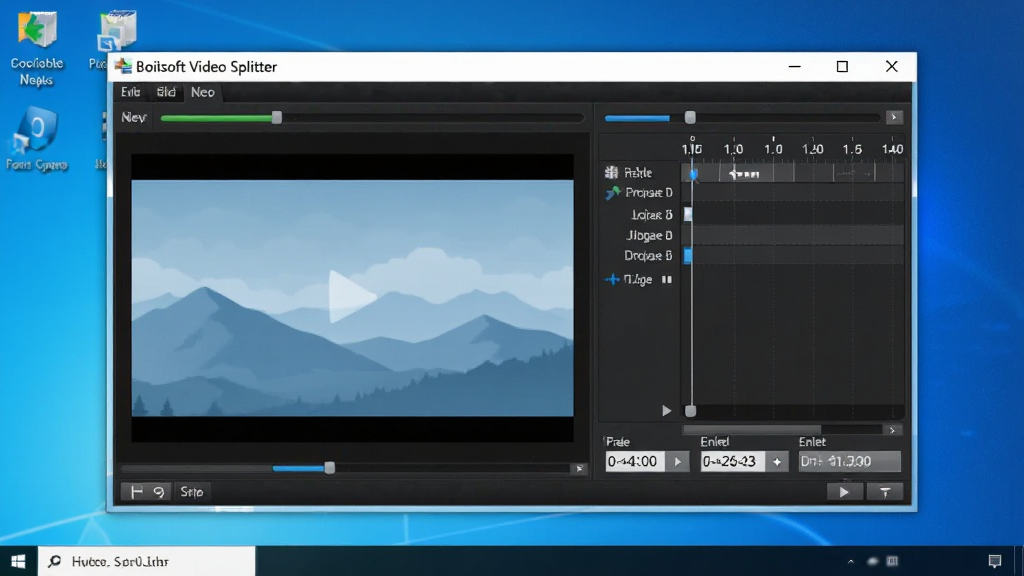Open the Coofiable Nepks desktop icon
1024x576 pixels.
pyautogui.click(x=37, y=48)
